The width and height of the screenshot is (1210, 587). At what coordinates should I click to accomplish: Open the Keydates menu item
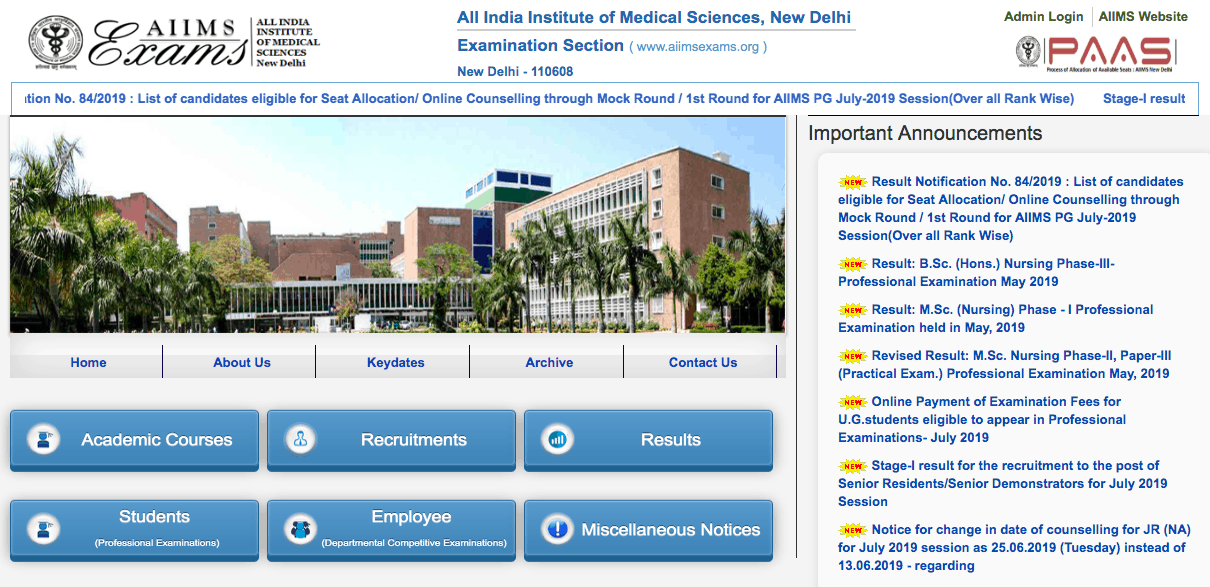tap(395, 362)
